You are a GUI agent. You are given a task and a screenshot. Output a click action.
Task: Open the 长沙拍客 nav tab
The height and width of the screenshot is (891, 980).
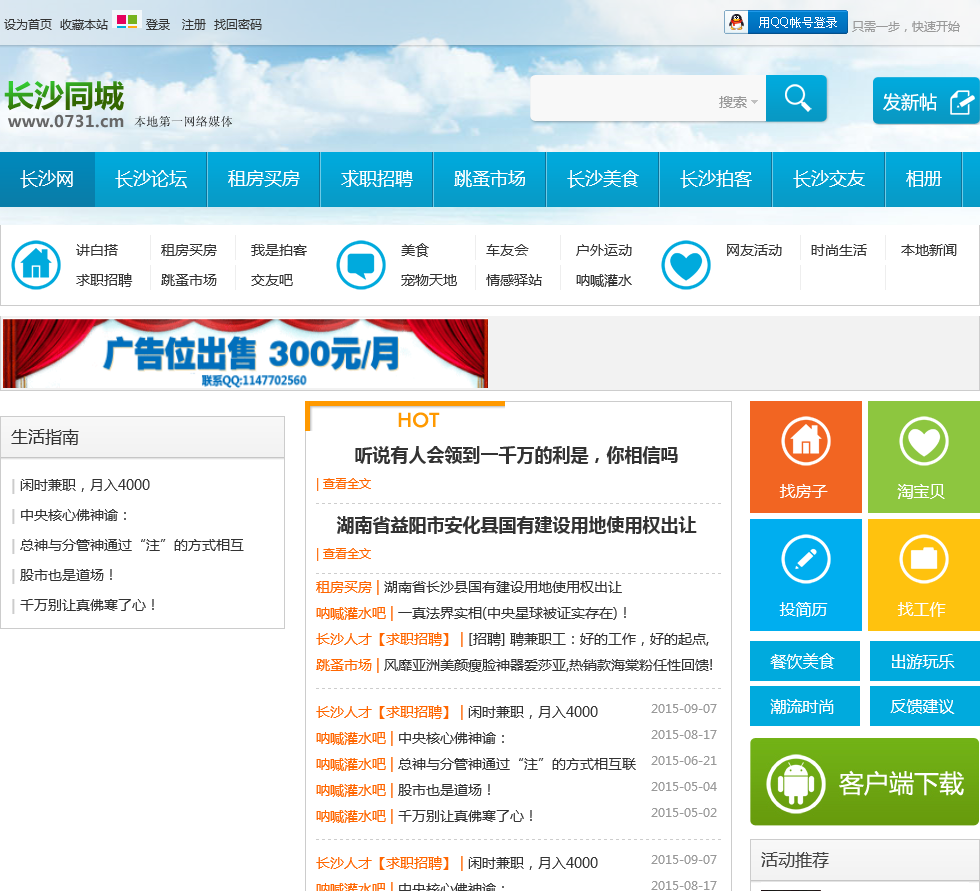pyautogui.click(x=716, y=179)
